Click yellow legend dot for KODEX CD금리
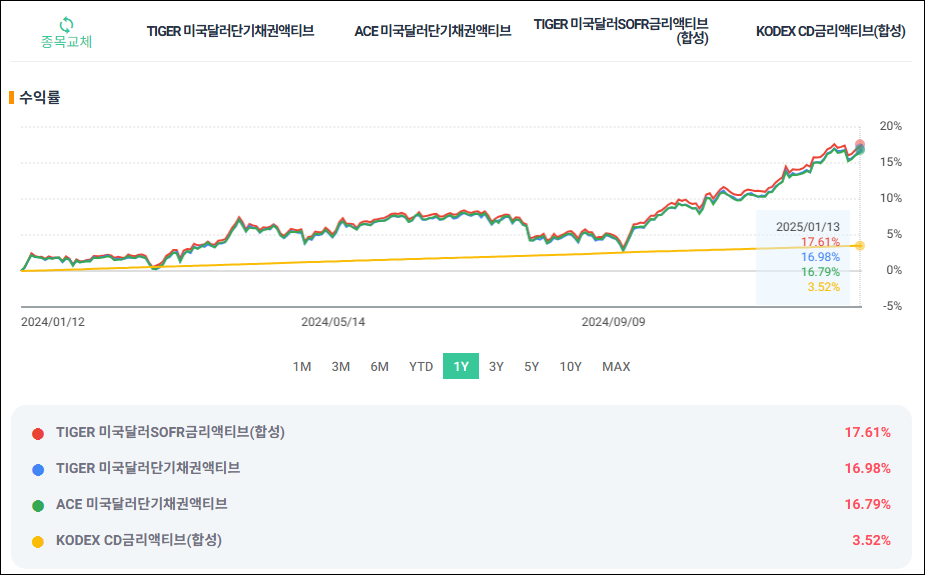The height and width of the screenshot is (575, 925). pos(38,542)
